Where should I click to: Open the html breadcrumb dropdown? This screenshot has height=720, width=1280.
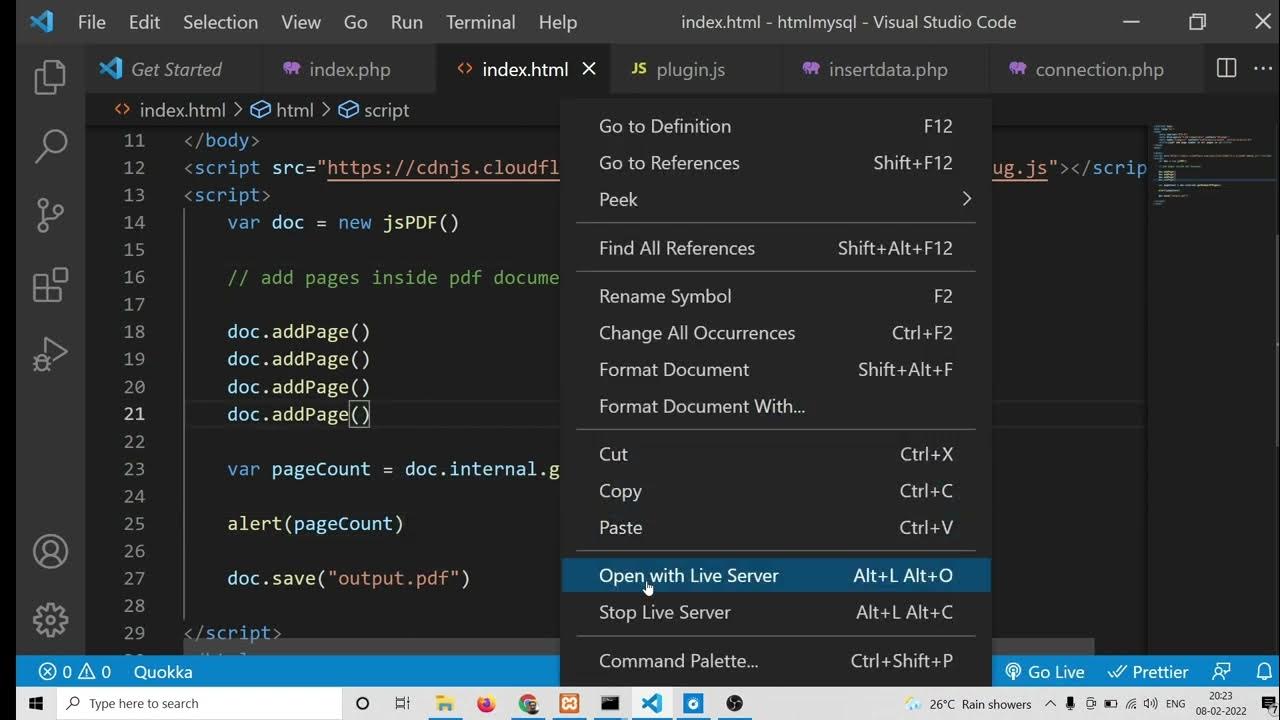click(282, 110)
